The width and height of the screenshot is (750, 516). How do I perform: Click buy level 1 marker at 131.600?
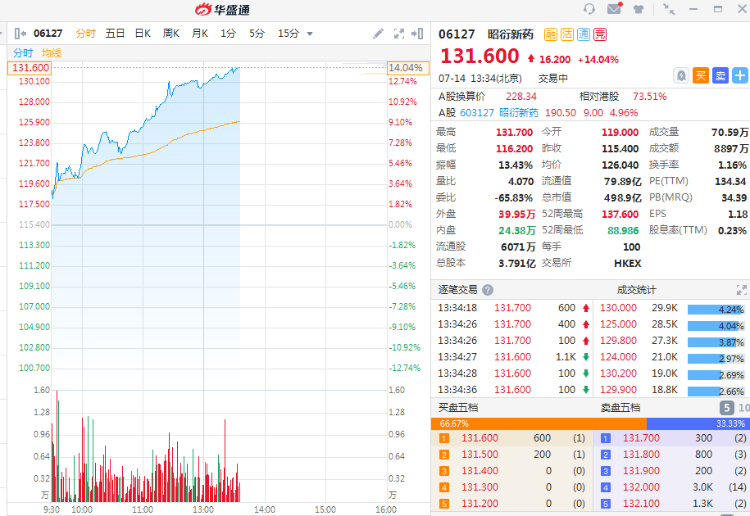coord(444,438)
